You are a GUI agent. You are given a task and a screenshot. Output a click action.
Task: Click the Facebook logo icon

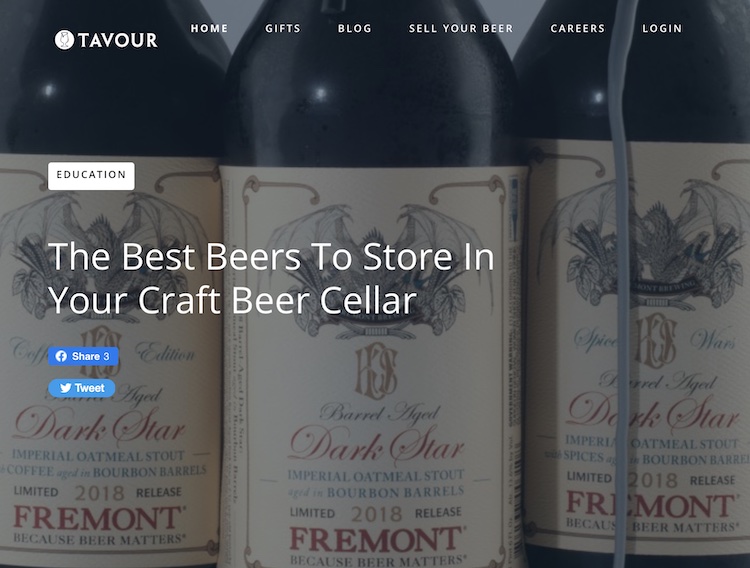point(61,356)
